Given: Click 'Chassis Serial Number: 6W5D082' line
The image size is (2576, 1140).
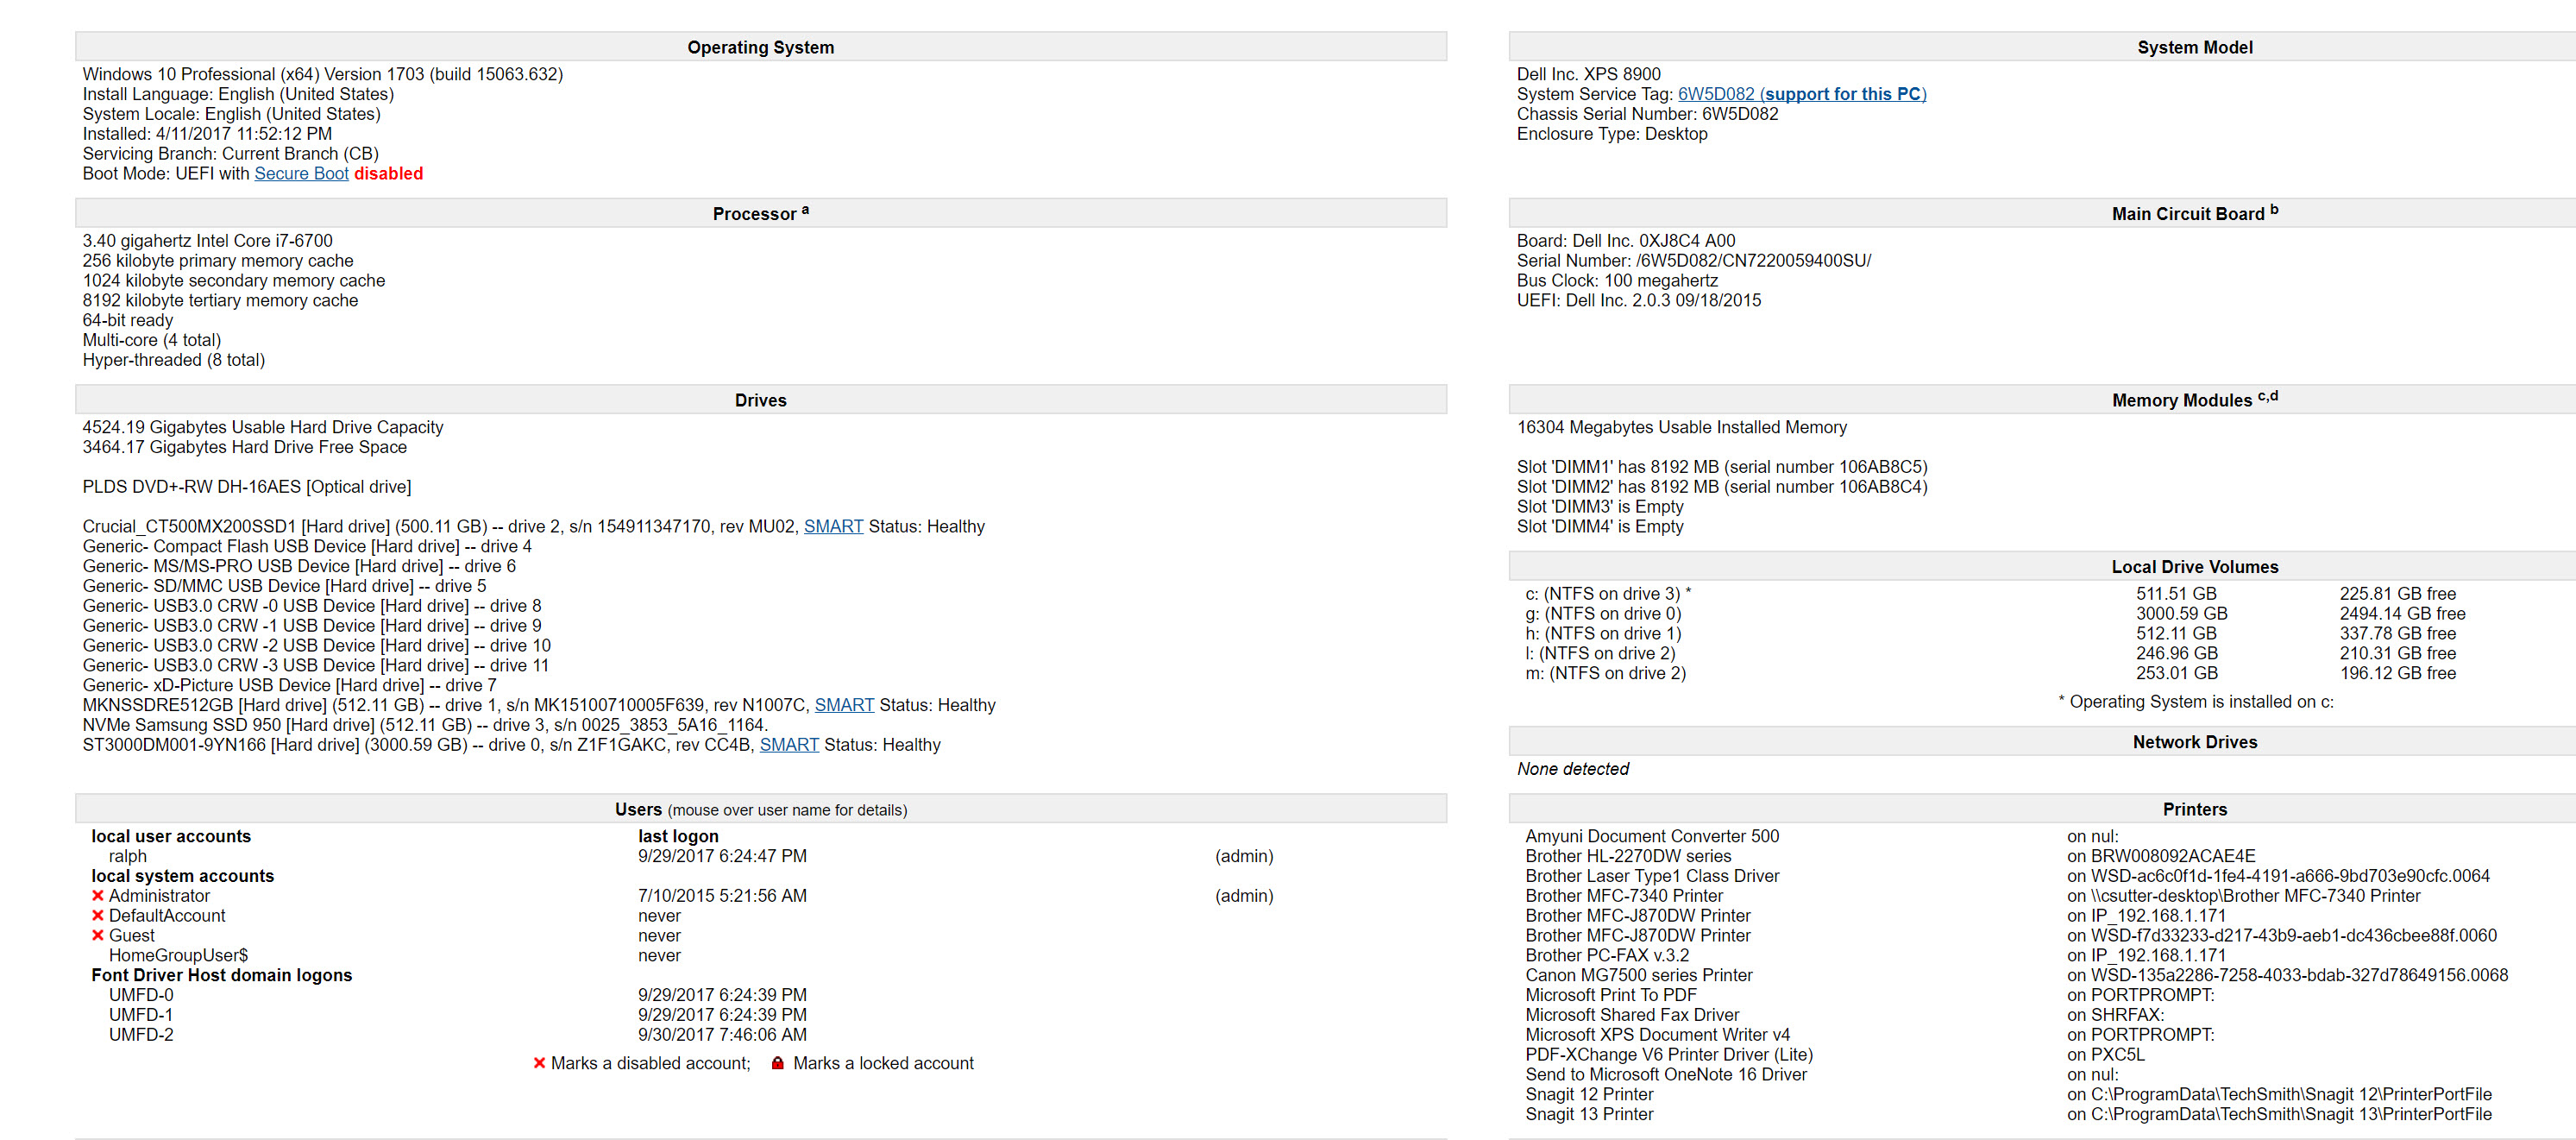Looking at the screenshot, I should pyautogui.click(x=1647, y=114).
